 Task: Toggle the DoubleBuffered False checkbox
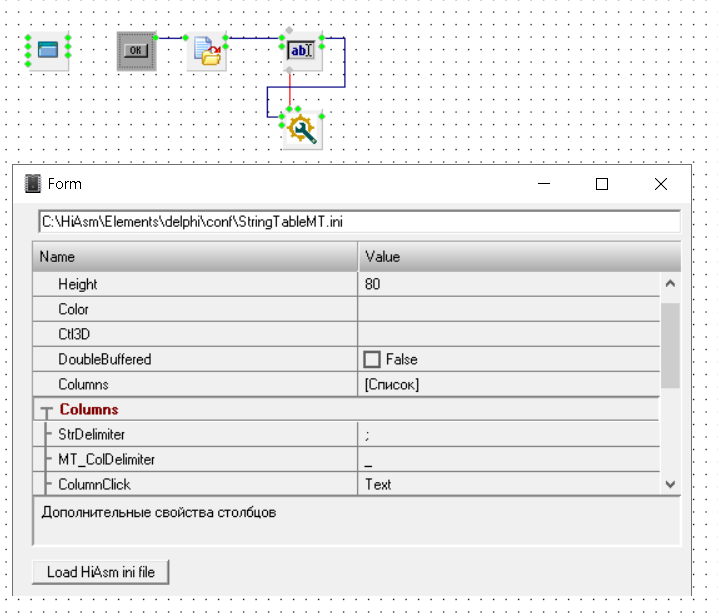click(x=372, y=359)
